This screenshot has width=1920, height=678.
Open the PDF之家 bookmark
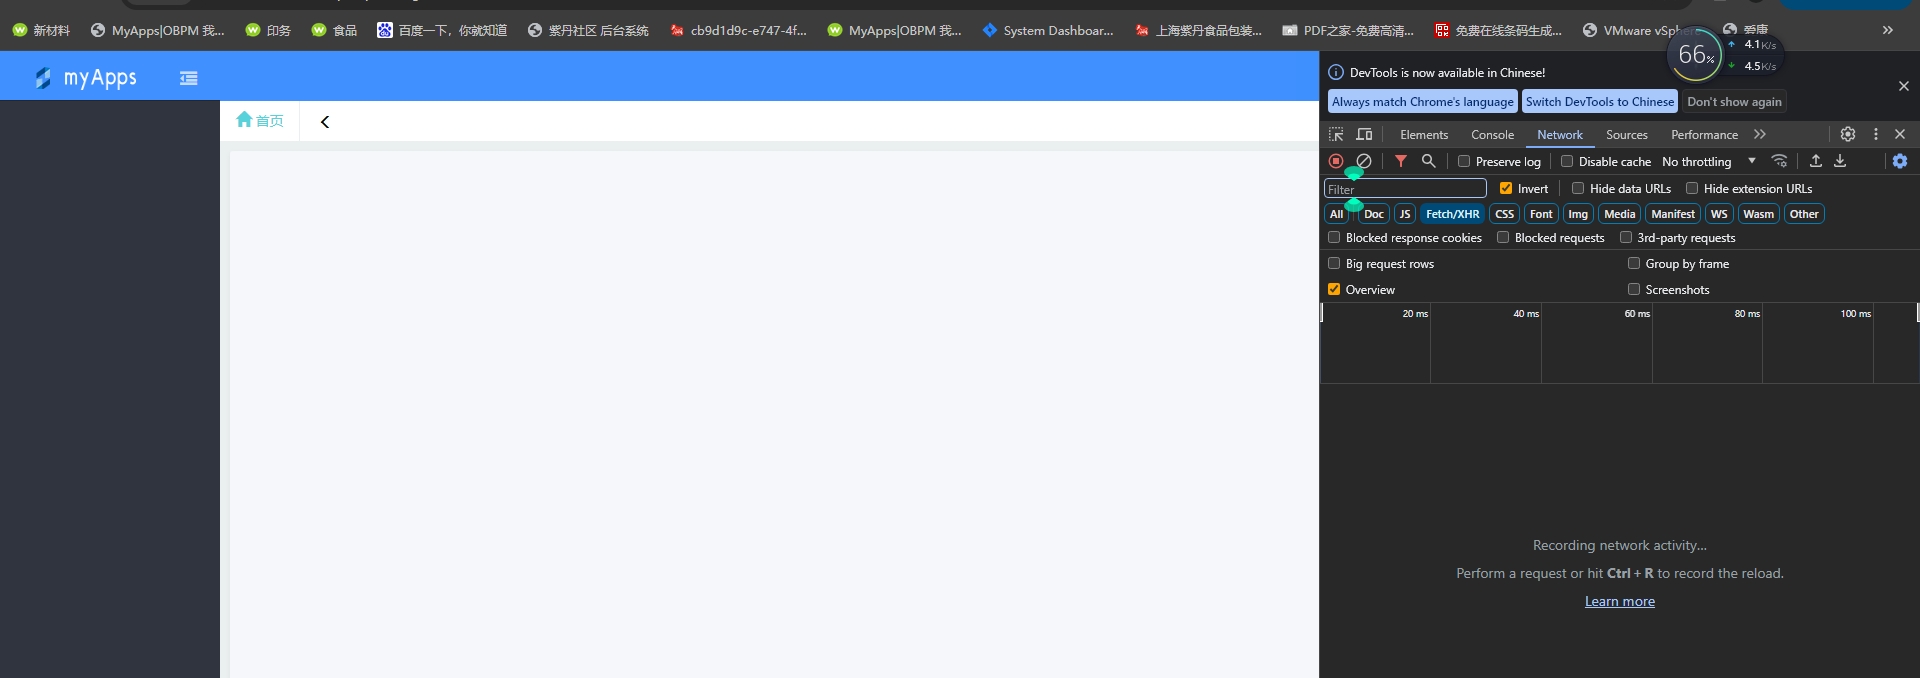[1348, 31]
